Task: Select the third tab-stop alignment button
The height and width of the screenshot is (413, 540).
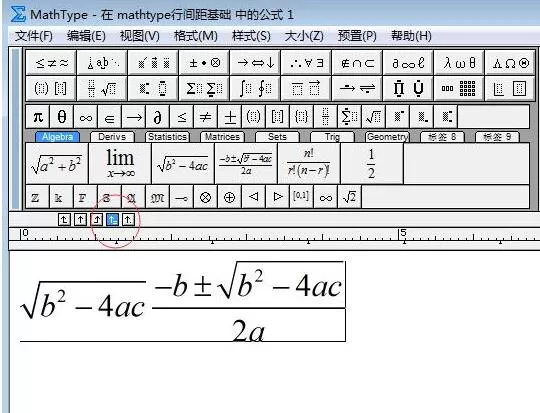Action: (x=96, y=219)
